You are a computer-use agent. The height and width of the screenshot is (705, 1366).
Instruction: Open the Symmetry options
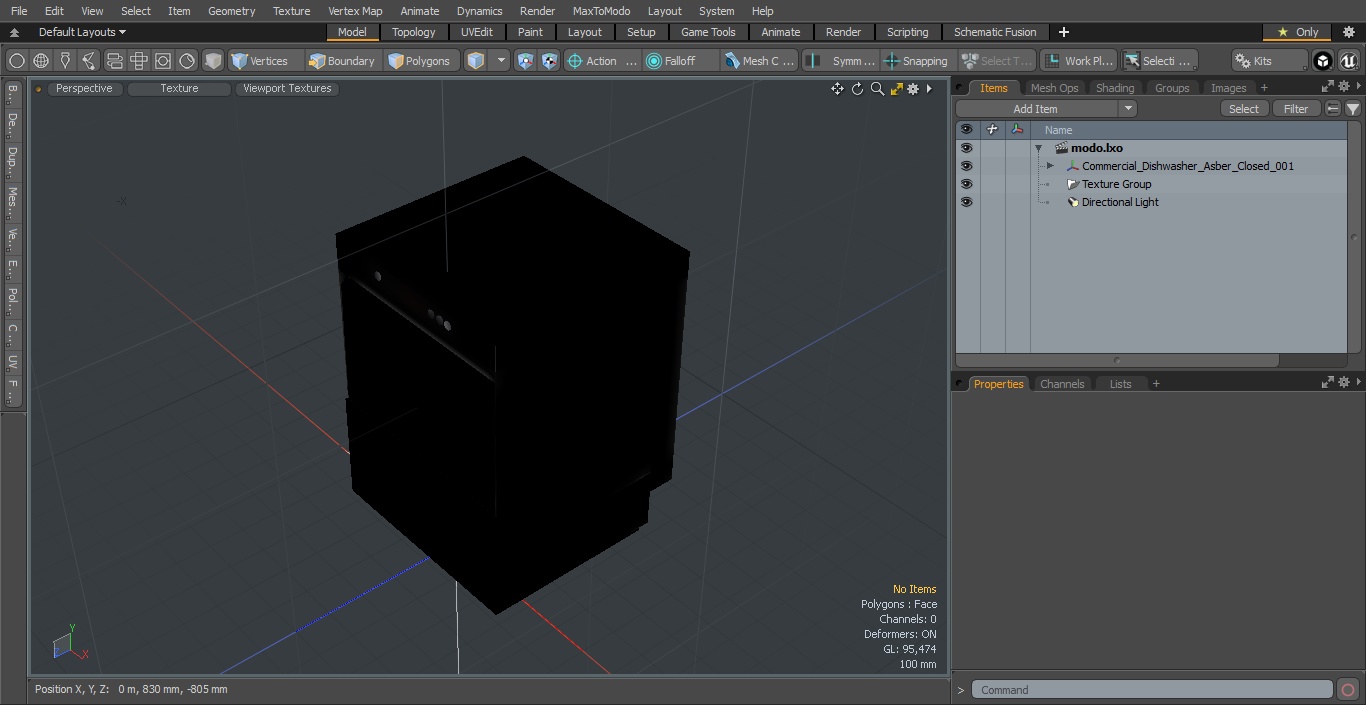[841, 61]
